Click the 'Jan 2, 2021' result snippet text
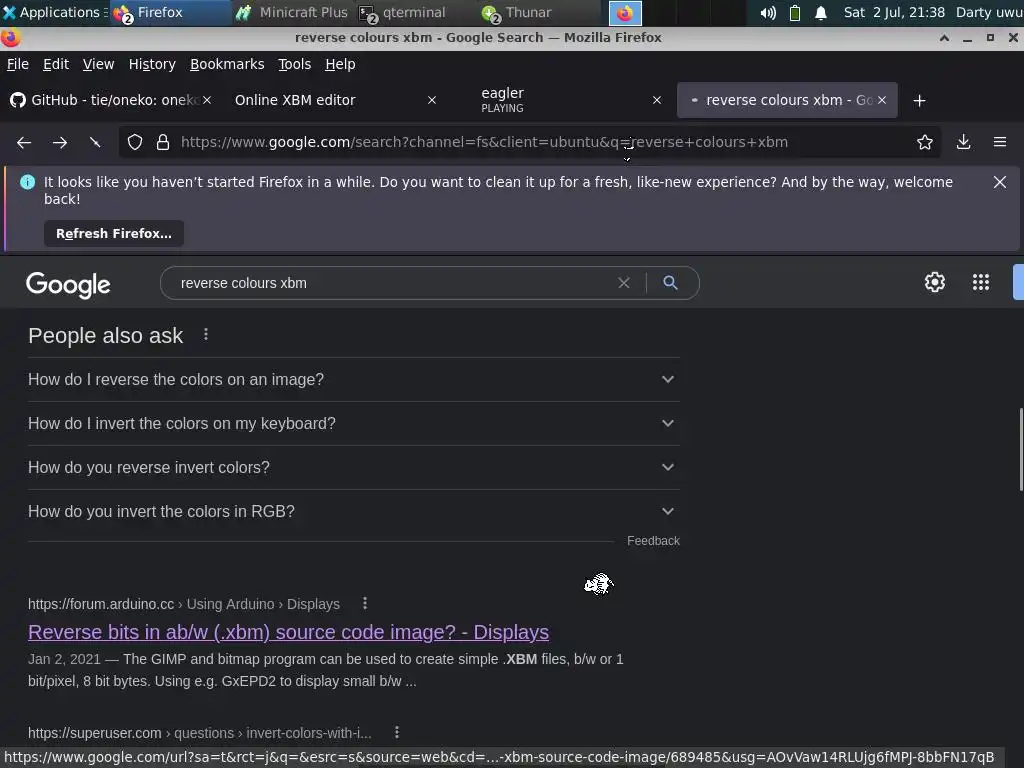1024x768 pixels. point(326,670)
